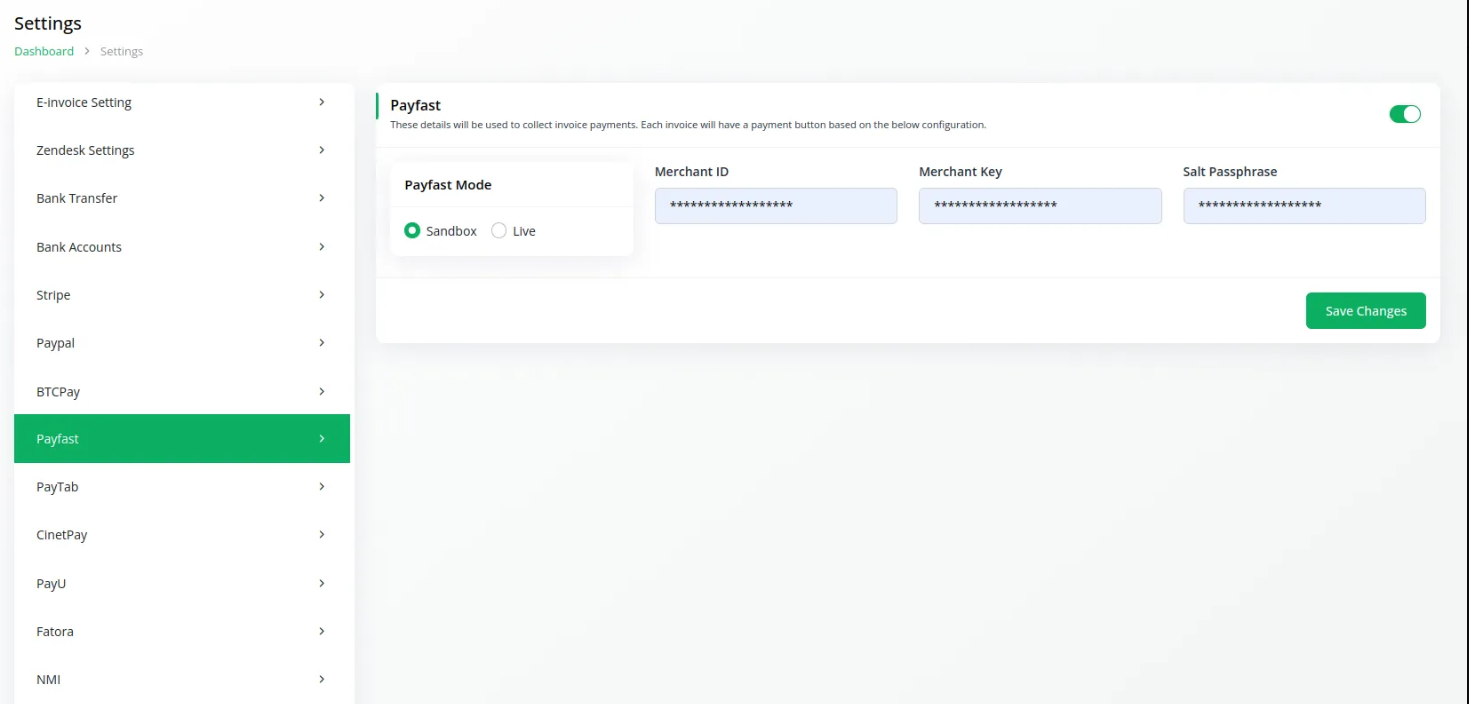Click chevron arrow beside BTCPay
The image size is (1469, 704).
322,391
